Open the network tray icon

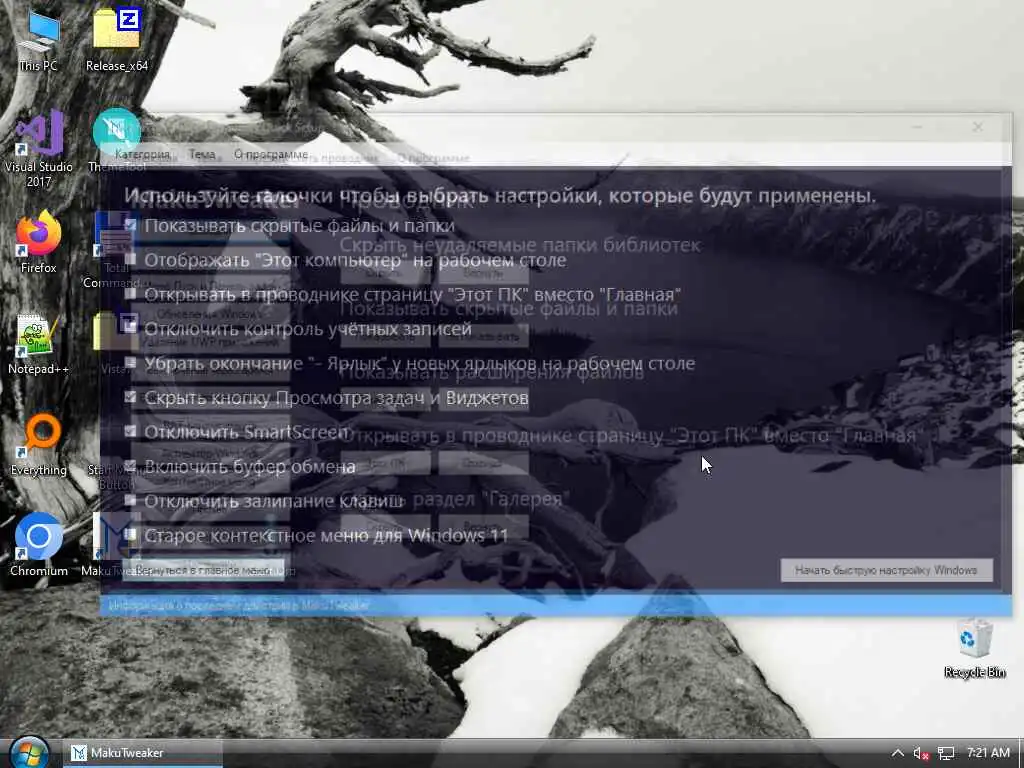click(x=946, y=753)
